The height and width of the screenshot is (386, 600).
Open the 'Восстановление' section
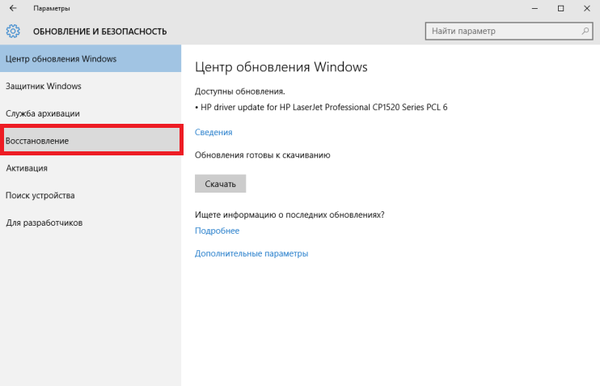click(91, 140)
